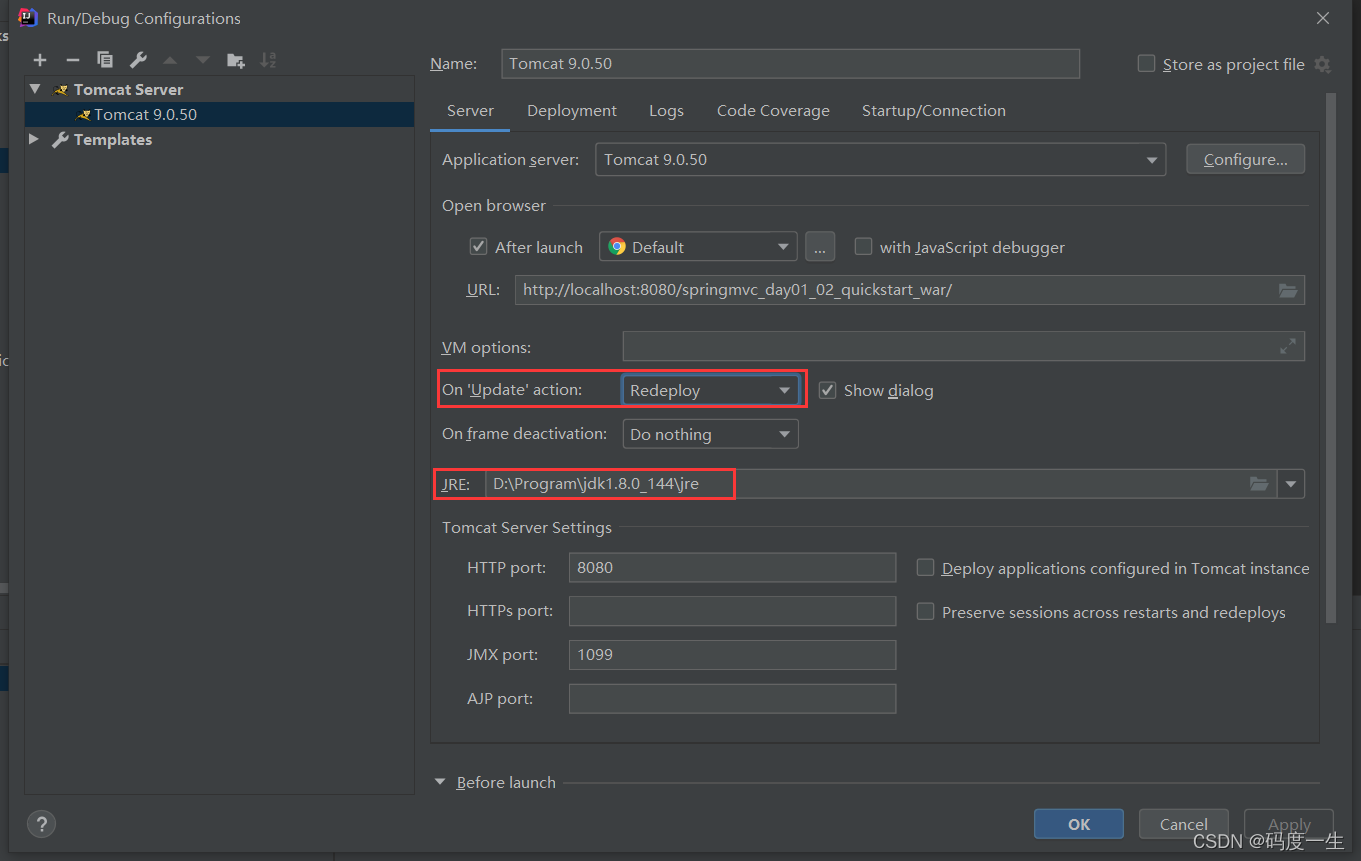Click the Apply button
Viewport: 1361px width, 861px height.
[x=1289, y=824]
